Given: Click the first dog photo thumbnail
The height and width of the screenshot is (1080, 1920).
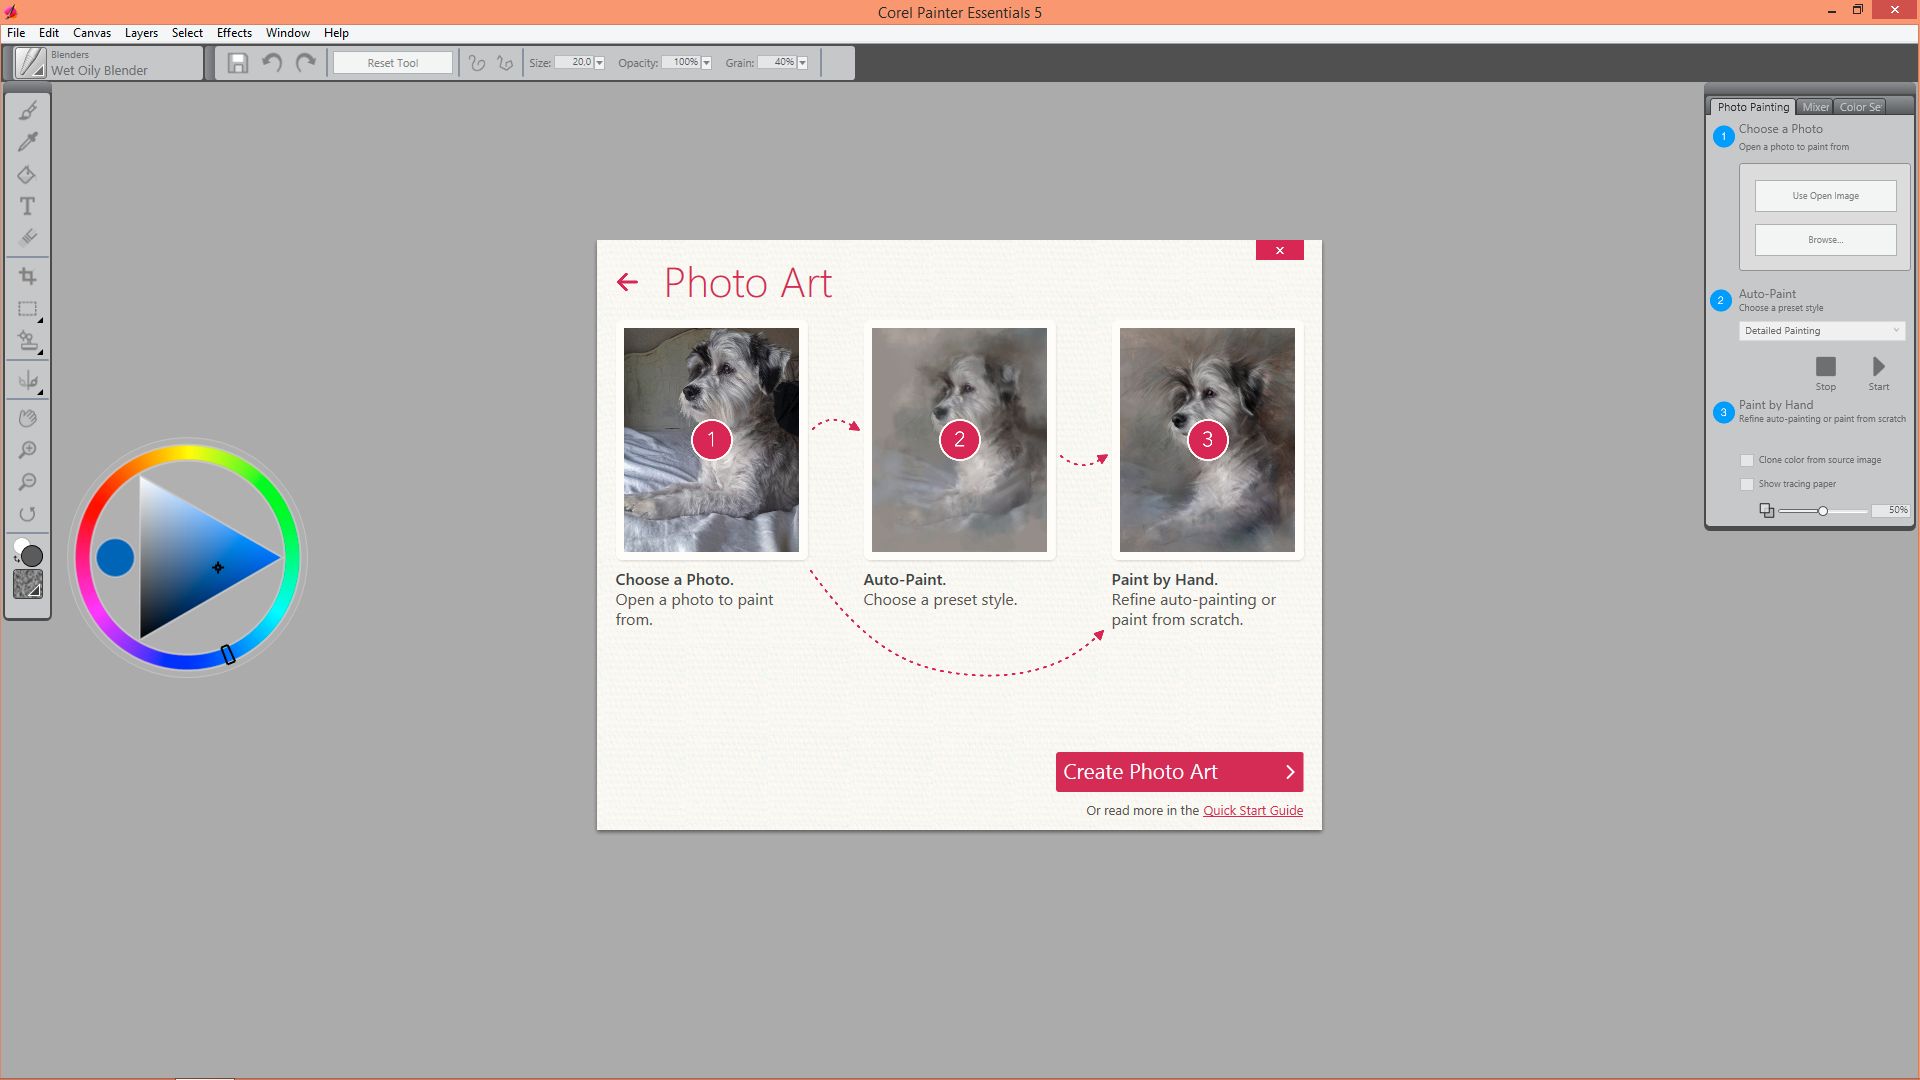Looking at the screenshot, I should 711,440.
